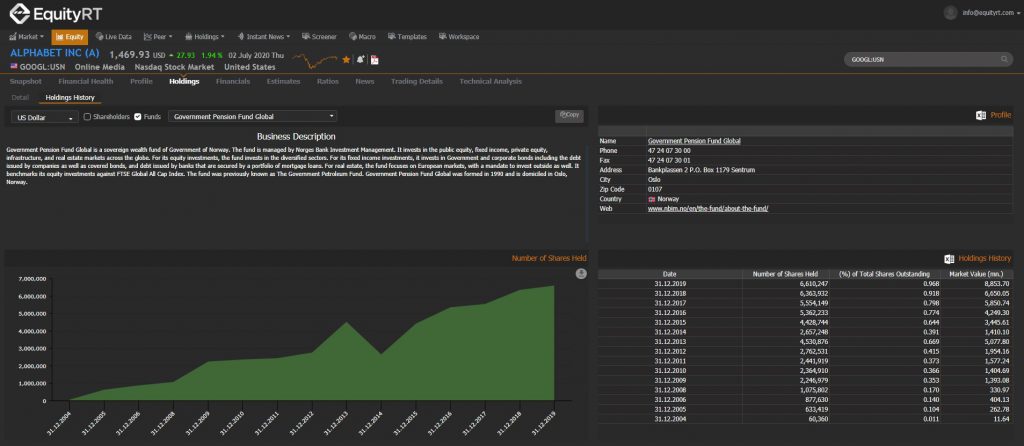The image size is (1024, 446).
Task: Open the US Dollar currency dropdown
Action: click(44, 118)
